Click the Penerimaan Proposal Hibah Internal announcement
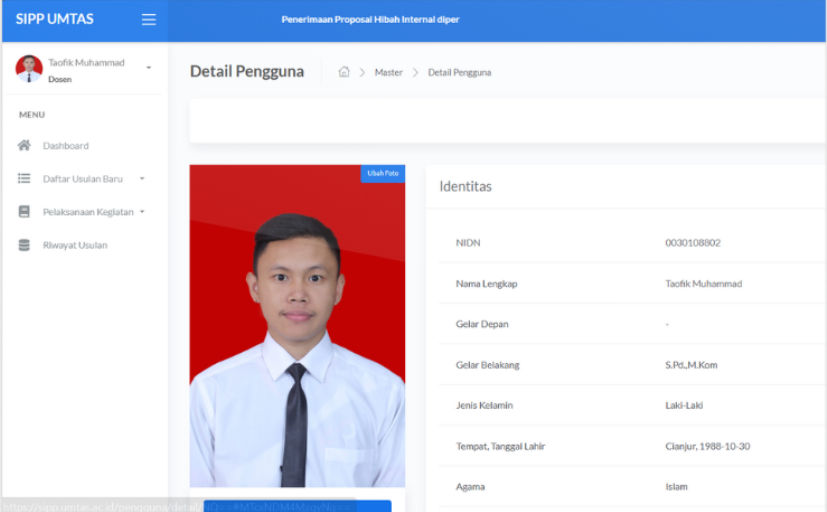Viewport: 827px width, 512px height. tap(370, 20)
